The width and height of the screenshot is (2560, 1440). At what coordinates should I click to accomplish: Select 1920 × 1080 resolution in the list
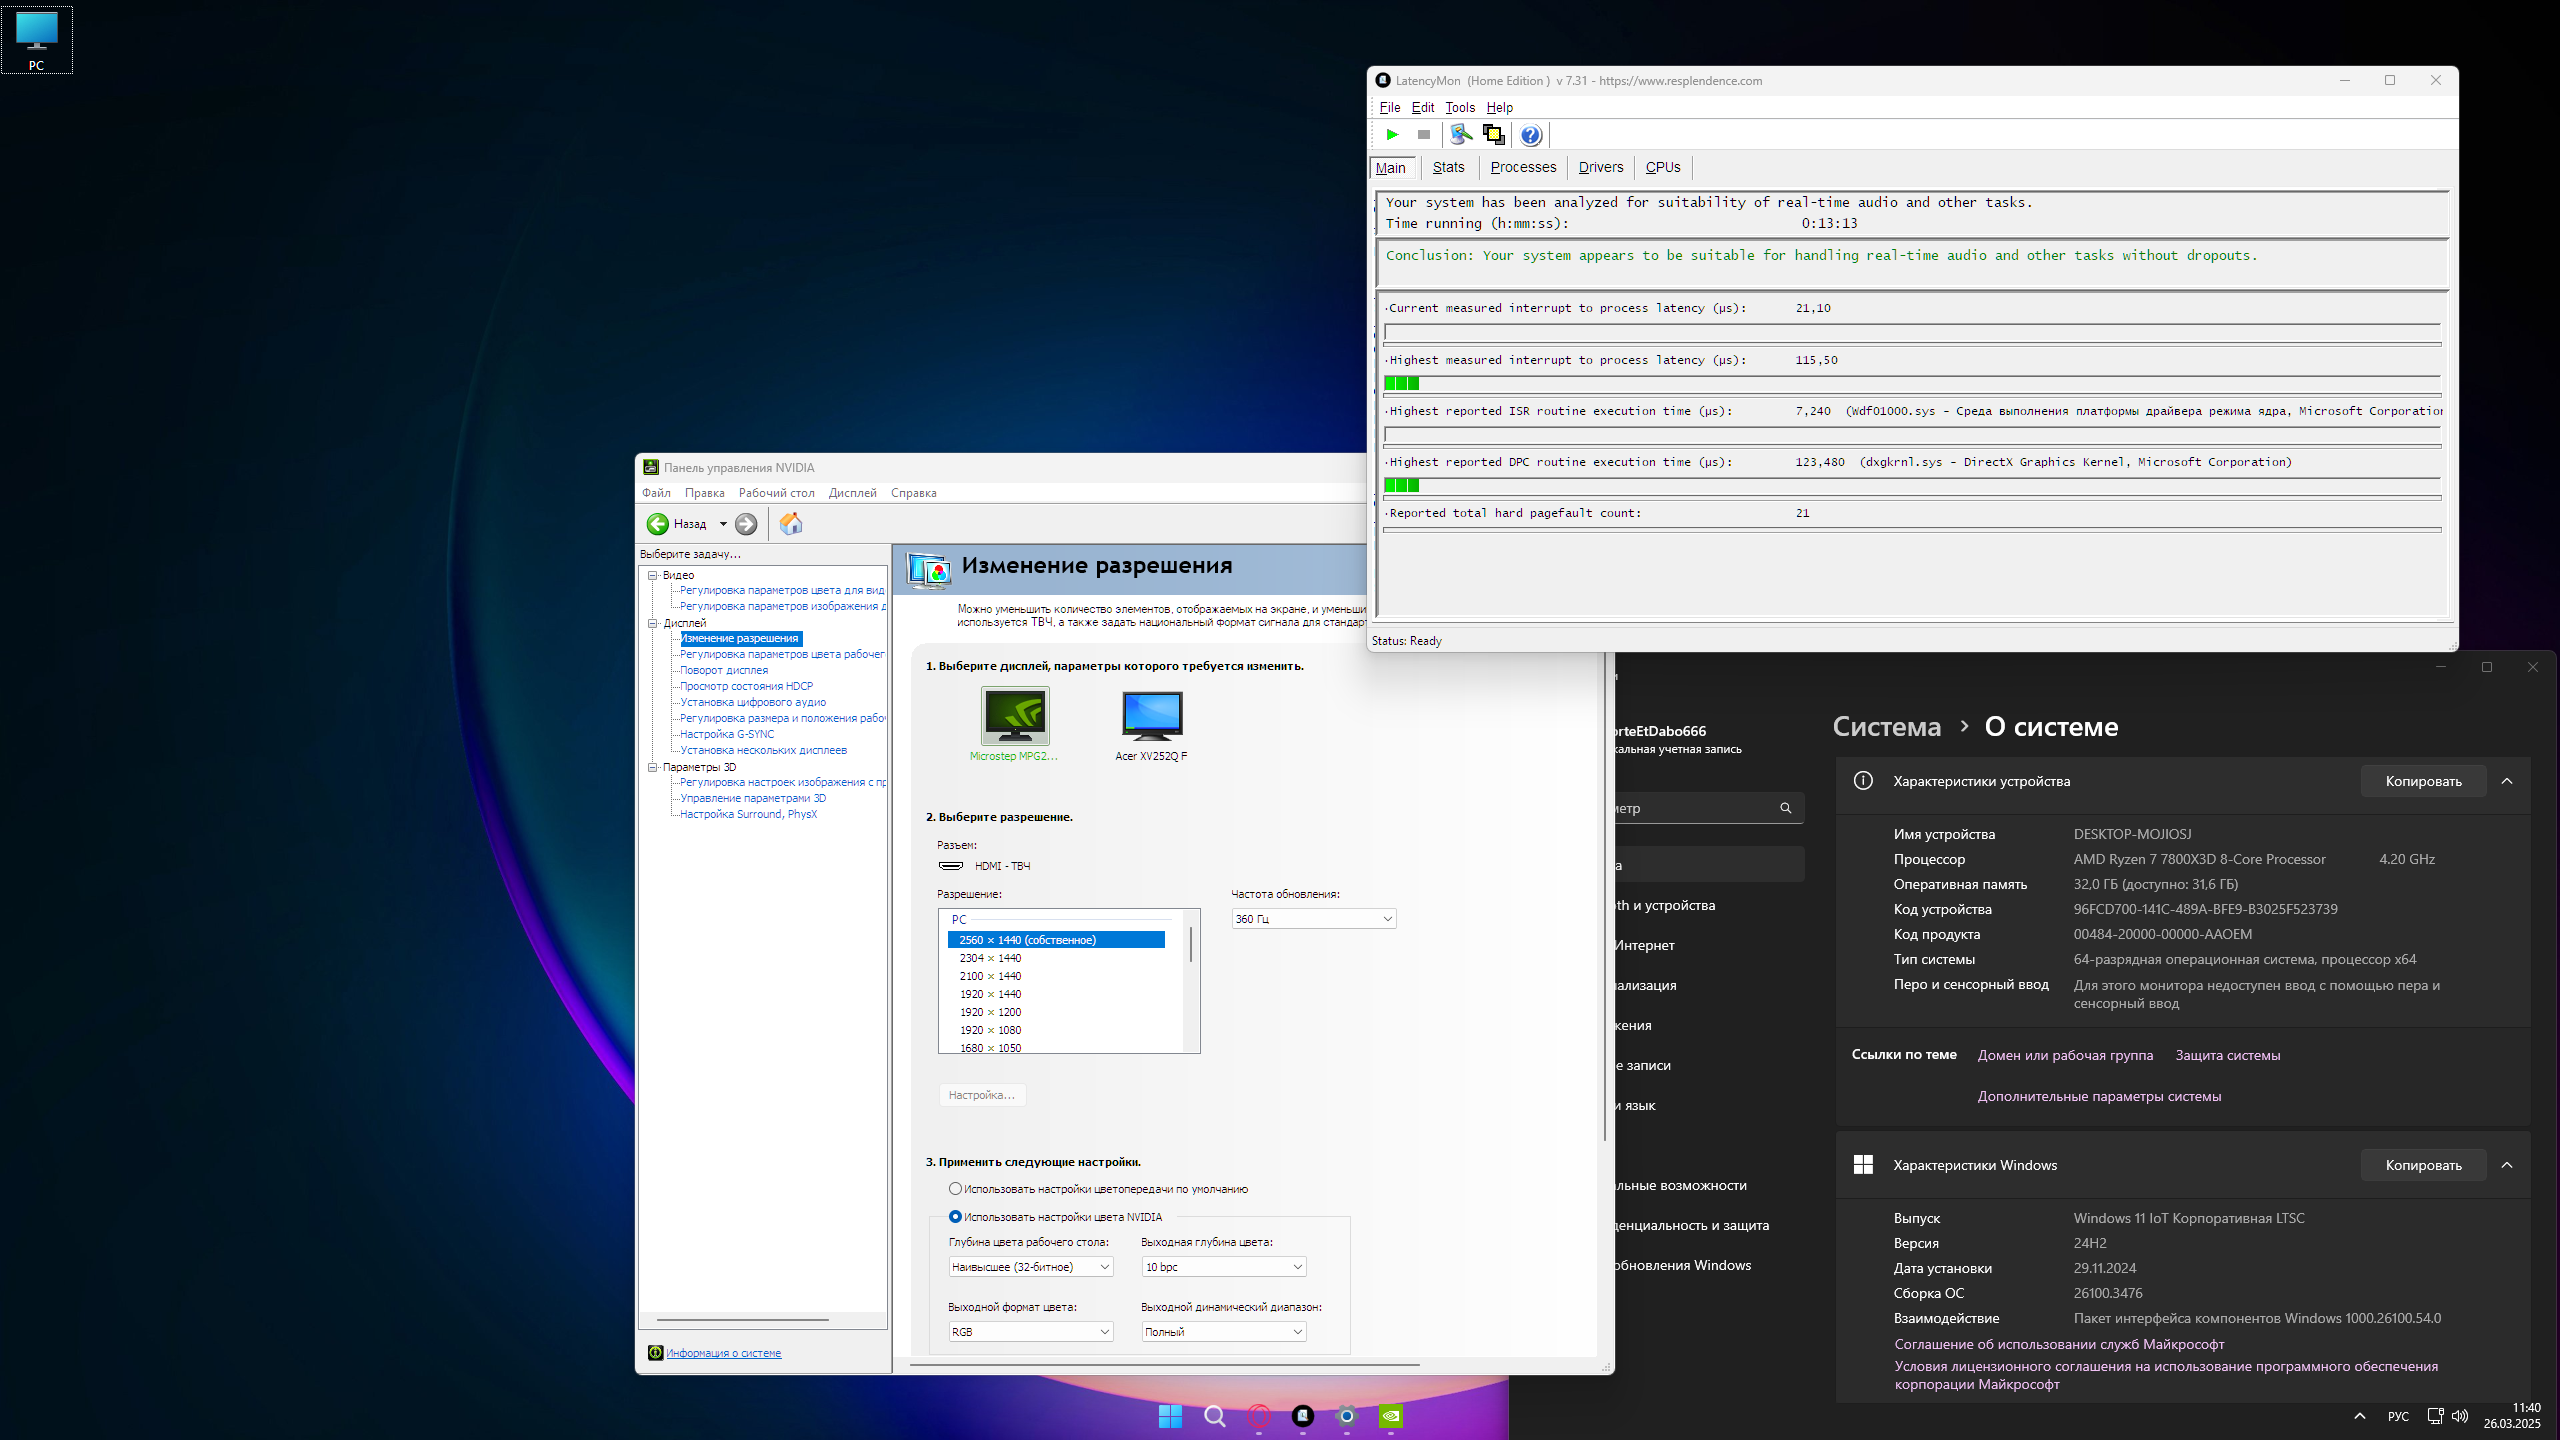tap(990, 1030)
